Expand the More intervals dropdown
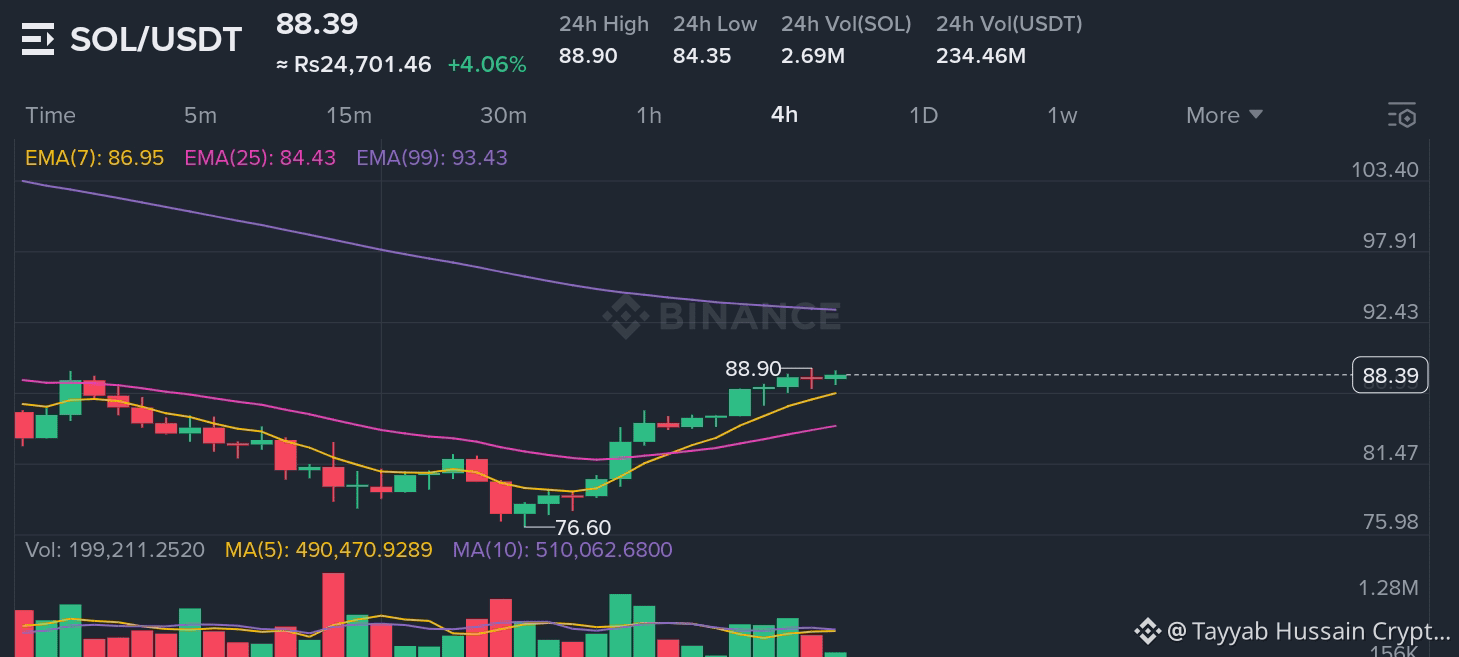Screen dimensions: 1459x657 click(x=1224, y=116)
